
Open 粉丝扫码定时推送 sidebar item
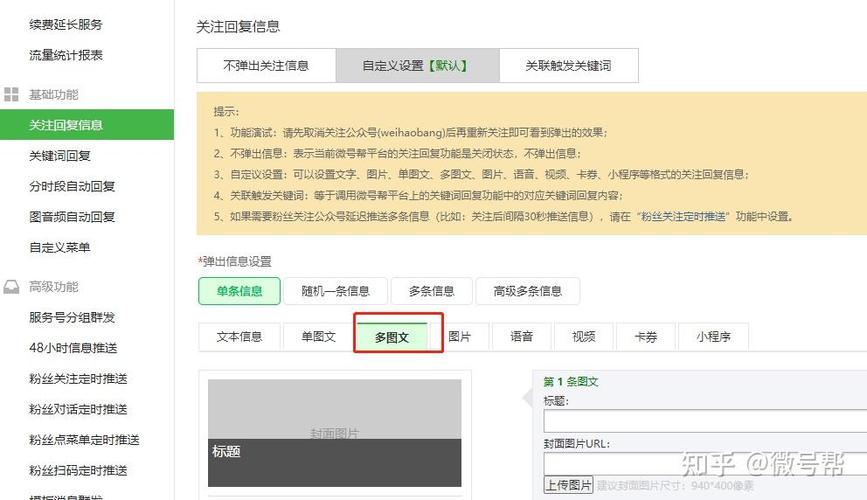pos(78,471)
